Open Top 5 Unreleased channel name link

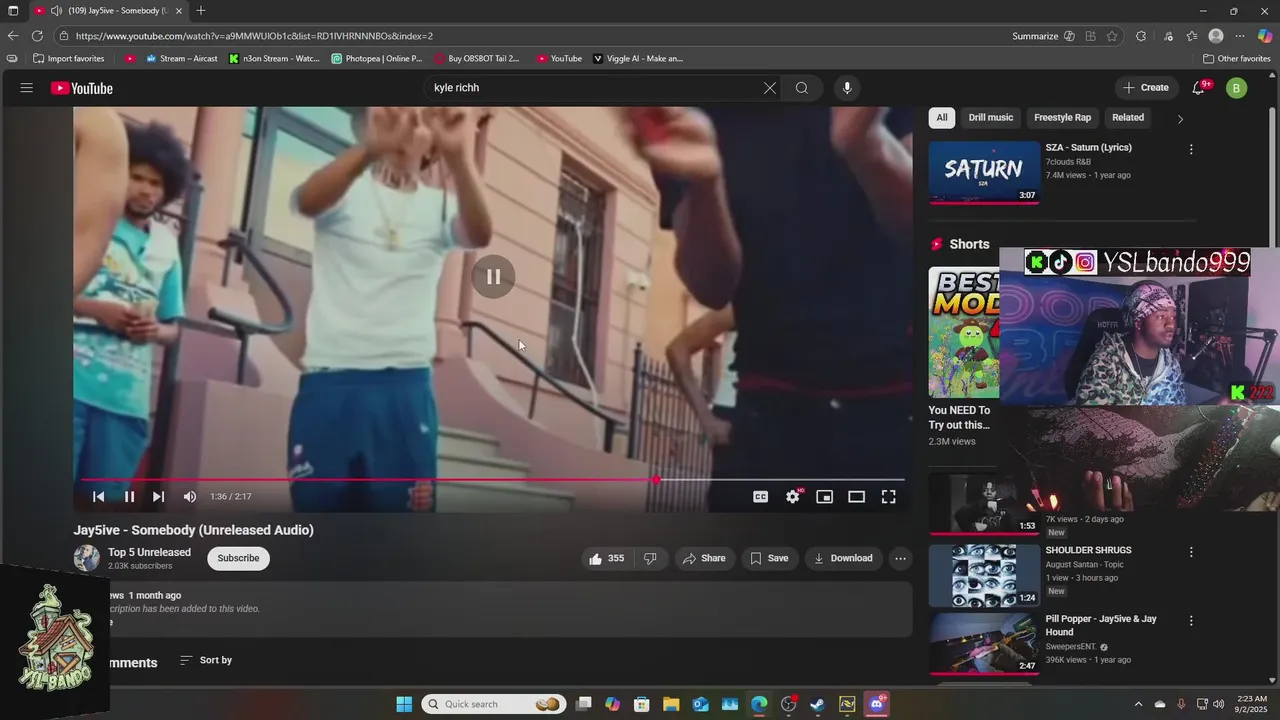click(x=149, y=552)
